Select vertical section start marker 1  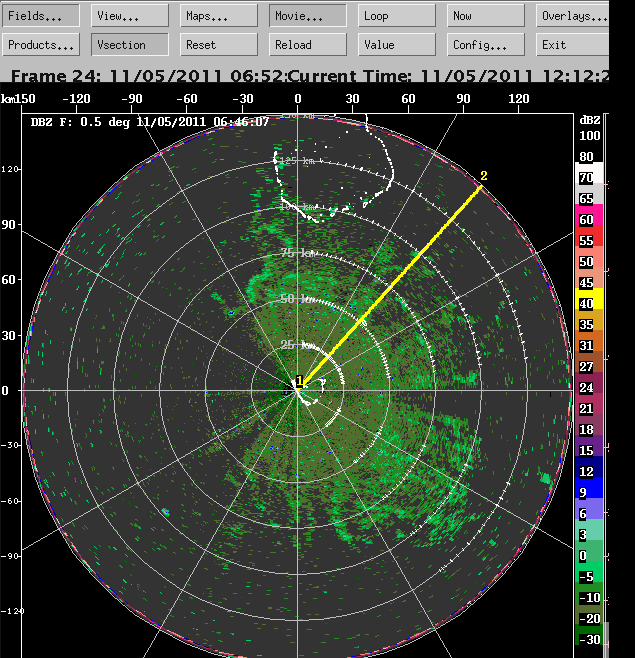click(x=299, y=381)
